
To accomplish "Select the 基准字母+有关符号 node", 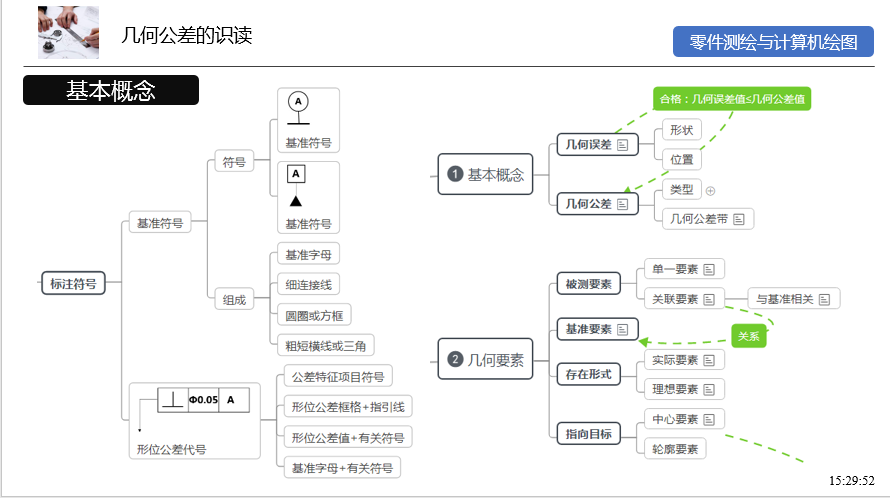I will pyautogui.click(x=342, y=468).
